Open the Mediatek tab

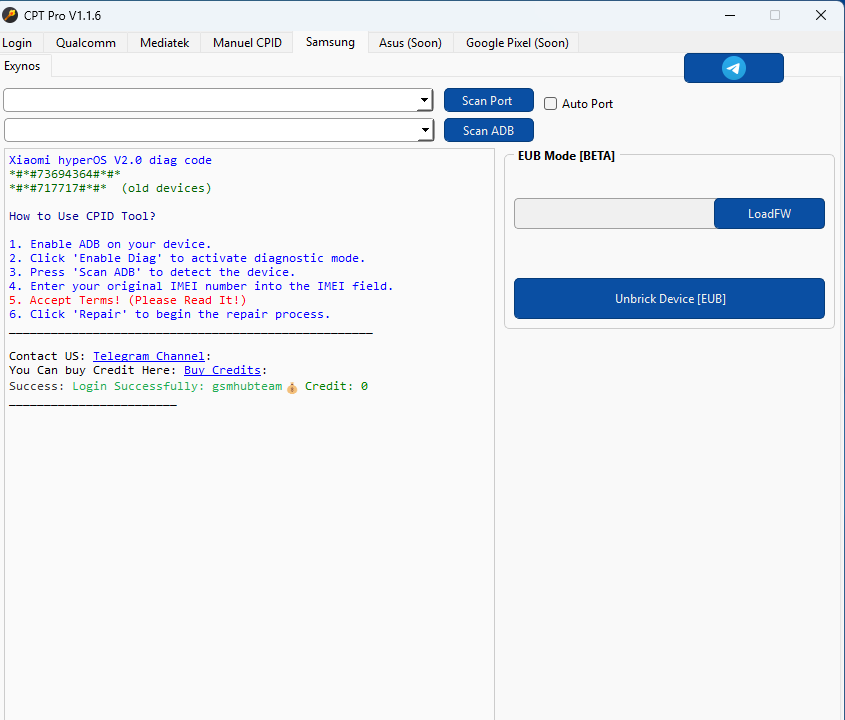coord(164,43)
